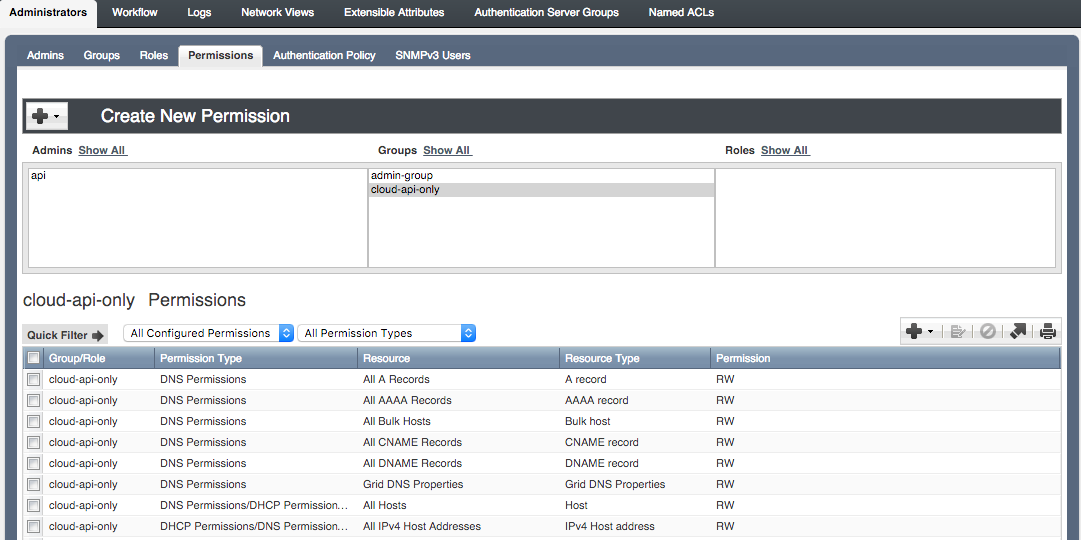1081x540 pixels.
Task: Click the All A Records resource cell
Action: tap(458, 379)
